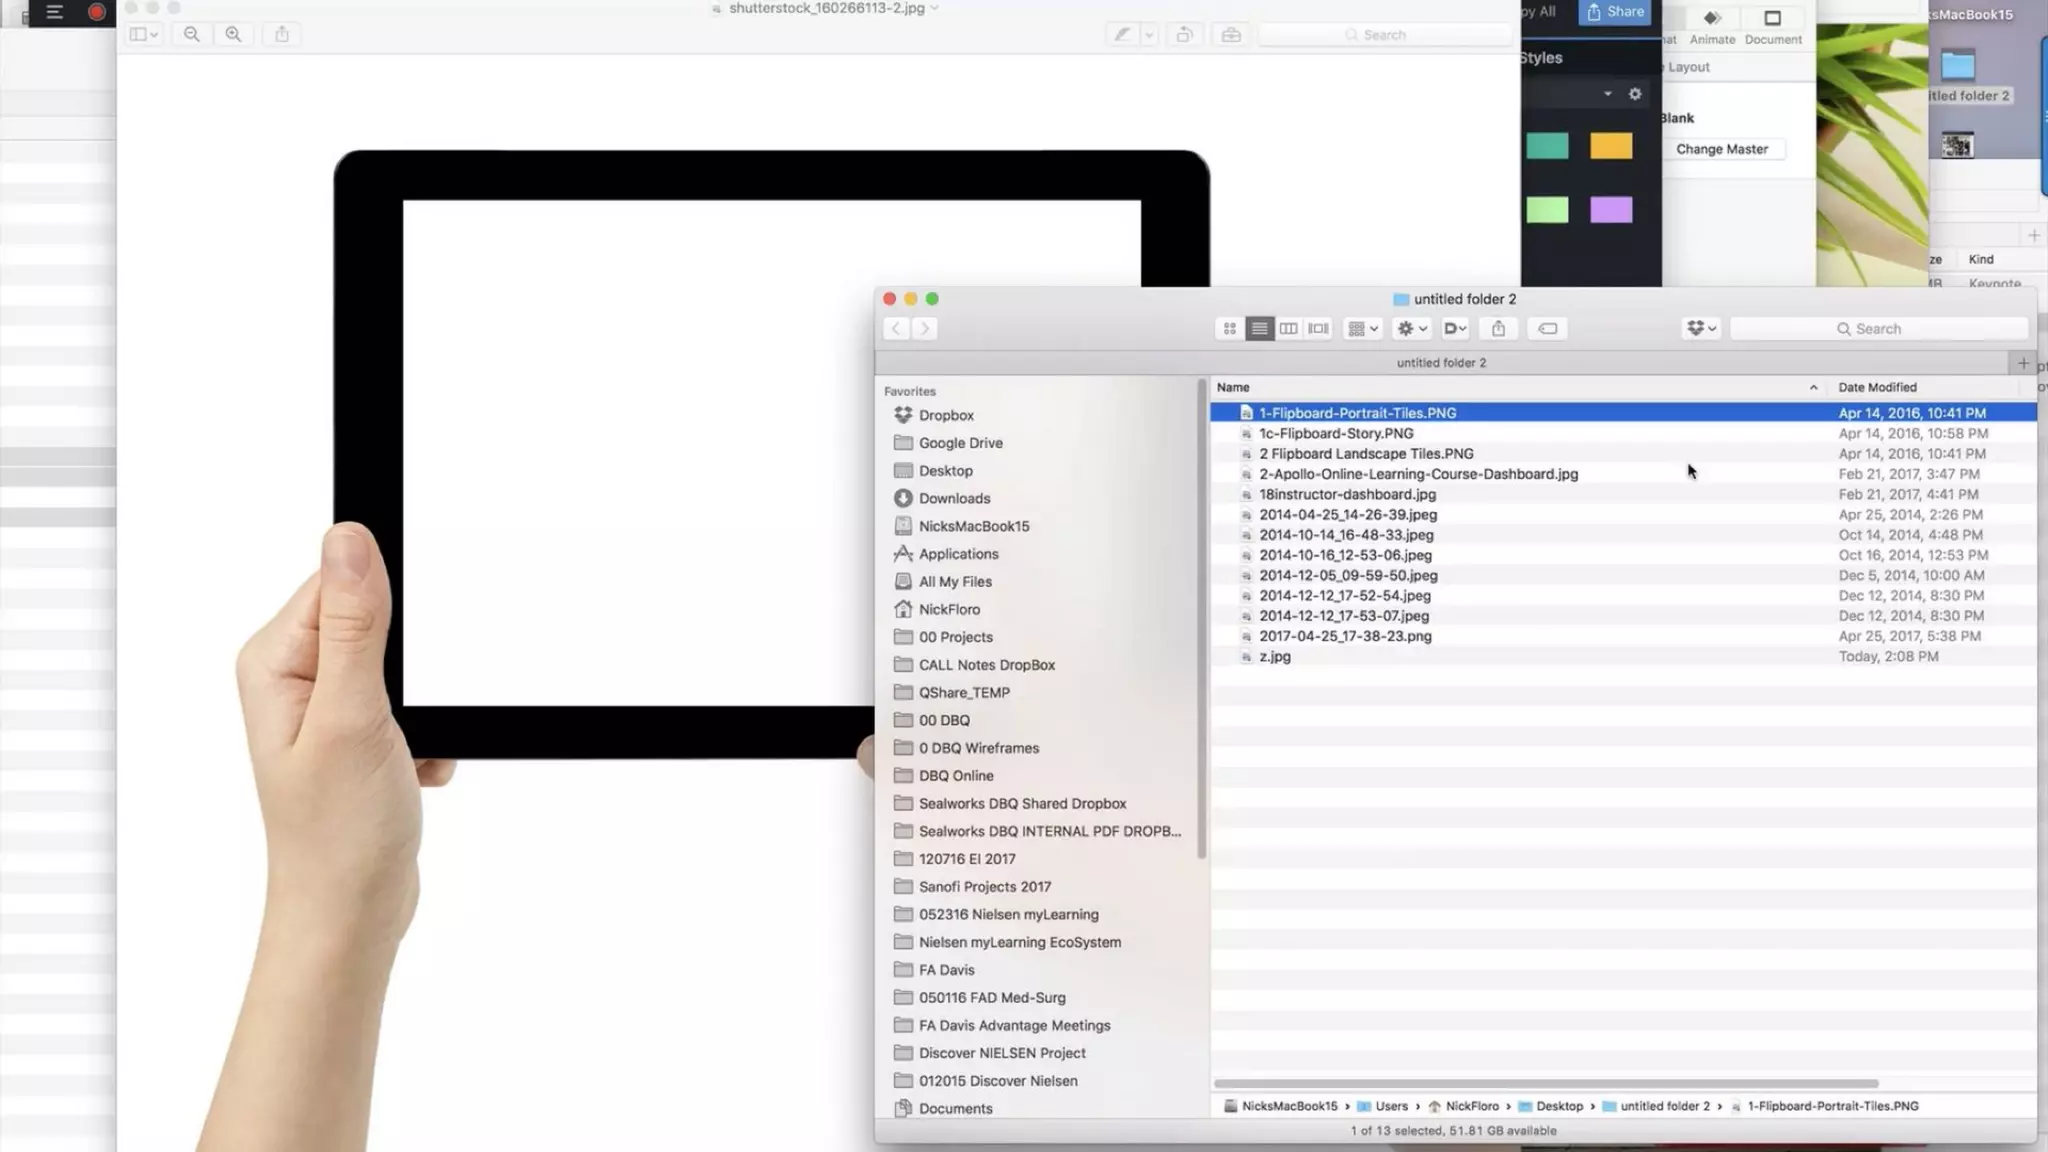Screen dimensions: 2048x1152
Task: Switch Finder to column view
Action: (x=1289, y=328)
